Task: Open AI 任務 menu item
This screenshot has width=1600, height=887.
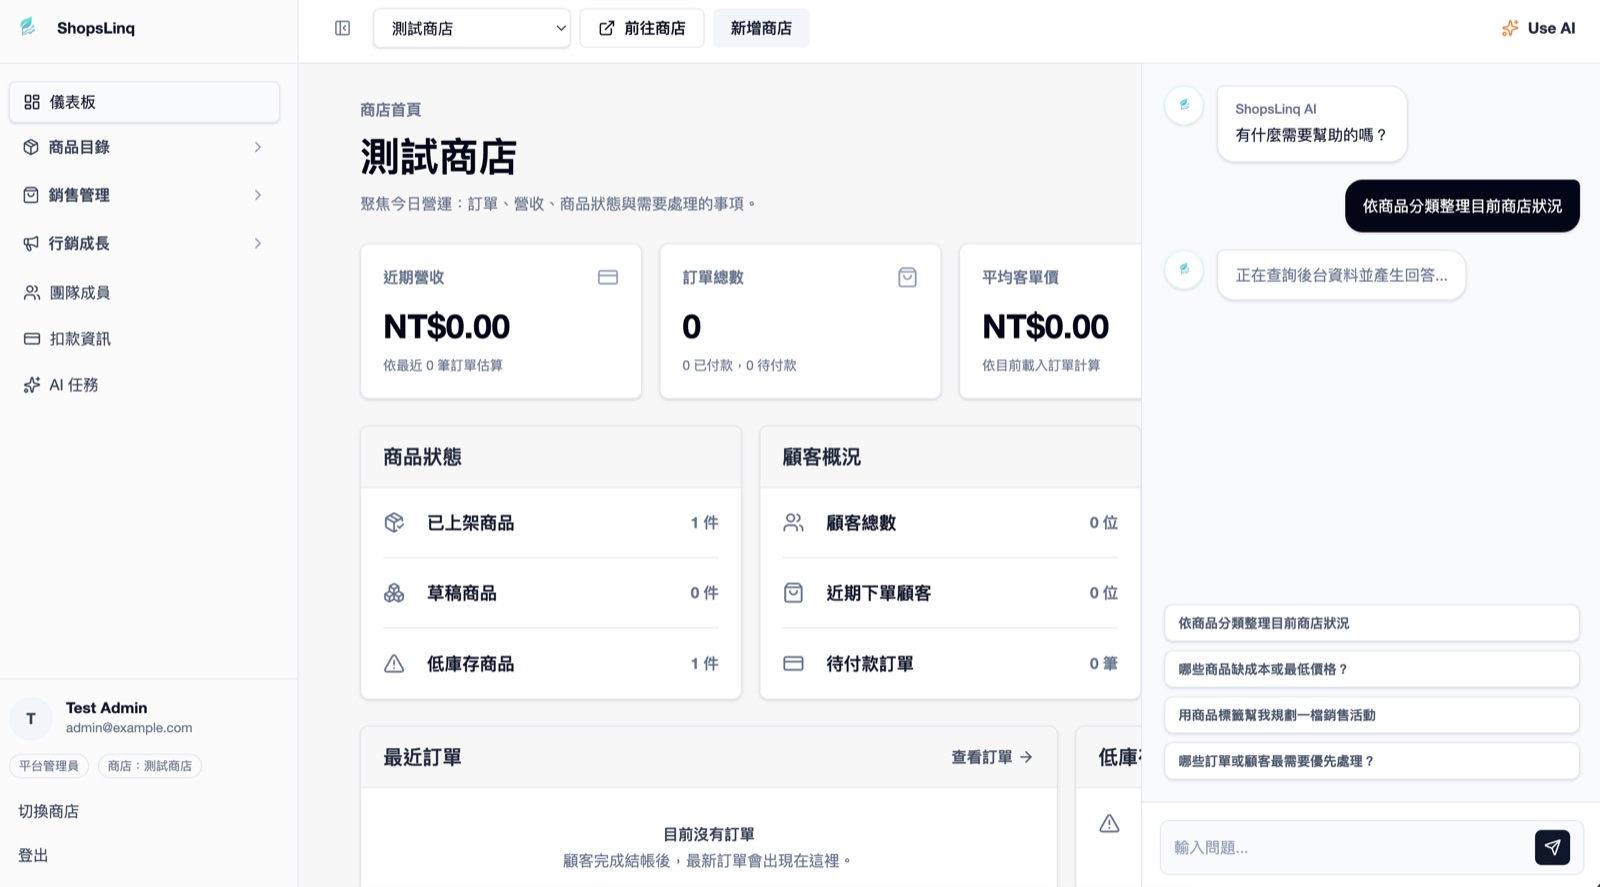Action: [x=144, y=385]
